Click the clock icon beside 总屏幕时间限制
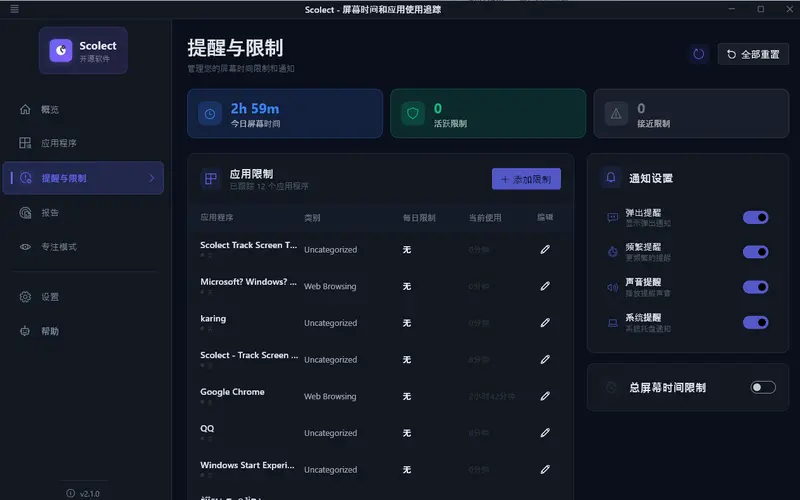The image size is (800, 500). tap(611, 387)
